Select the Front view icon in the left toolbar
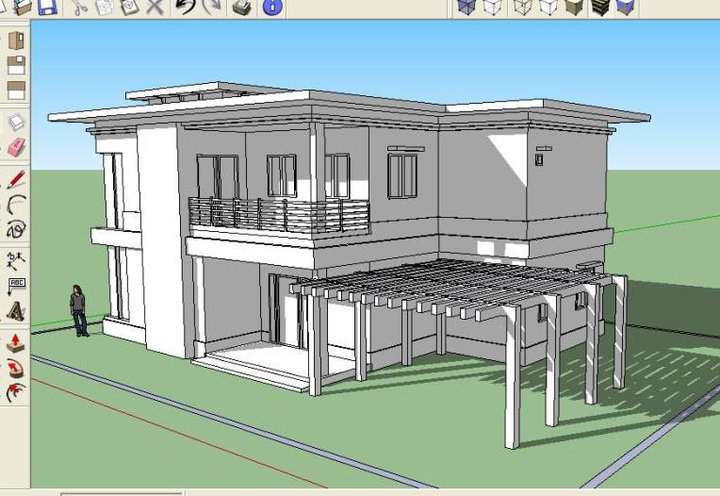 16,90
